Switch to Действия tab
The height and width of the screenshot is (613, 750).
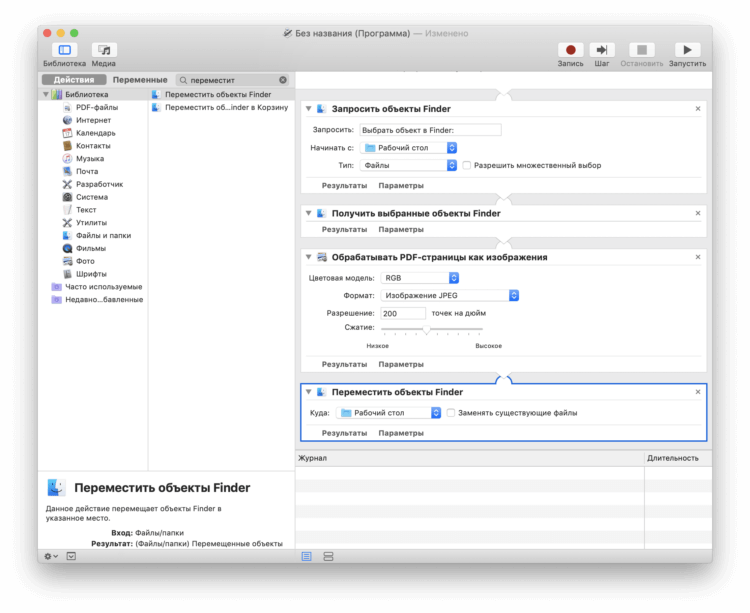[74, 80]
